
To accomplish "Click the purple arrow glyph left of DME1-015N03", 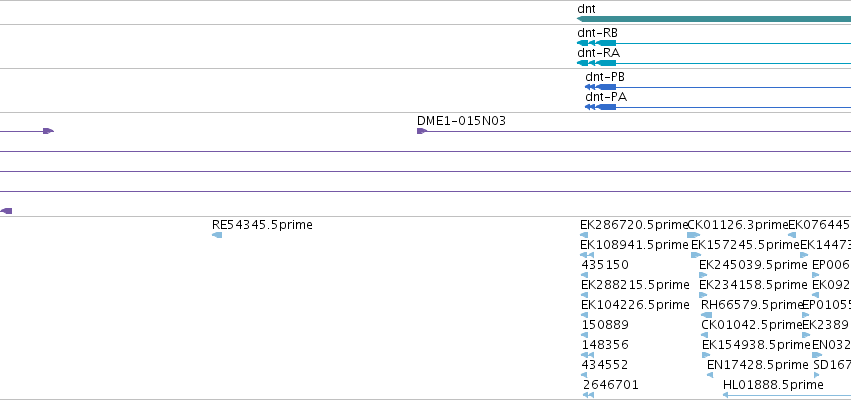I will (x=48, y=131).
